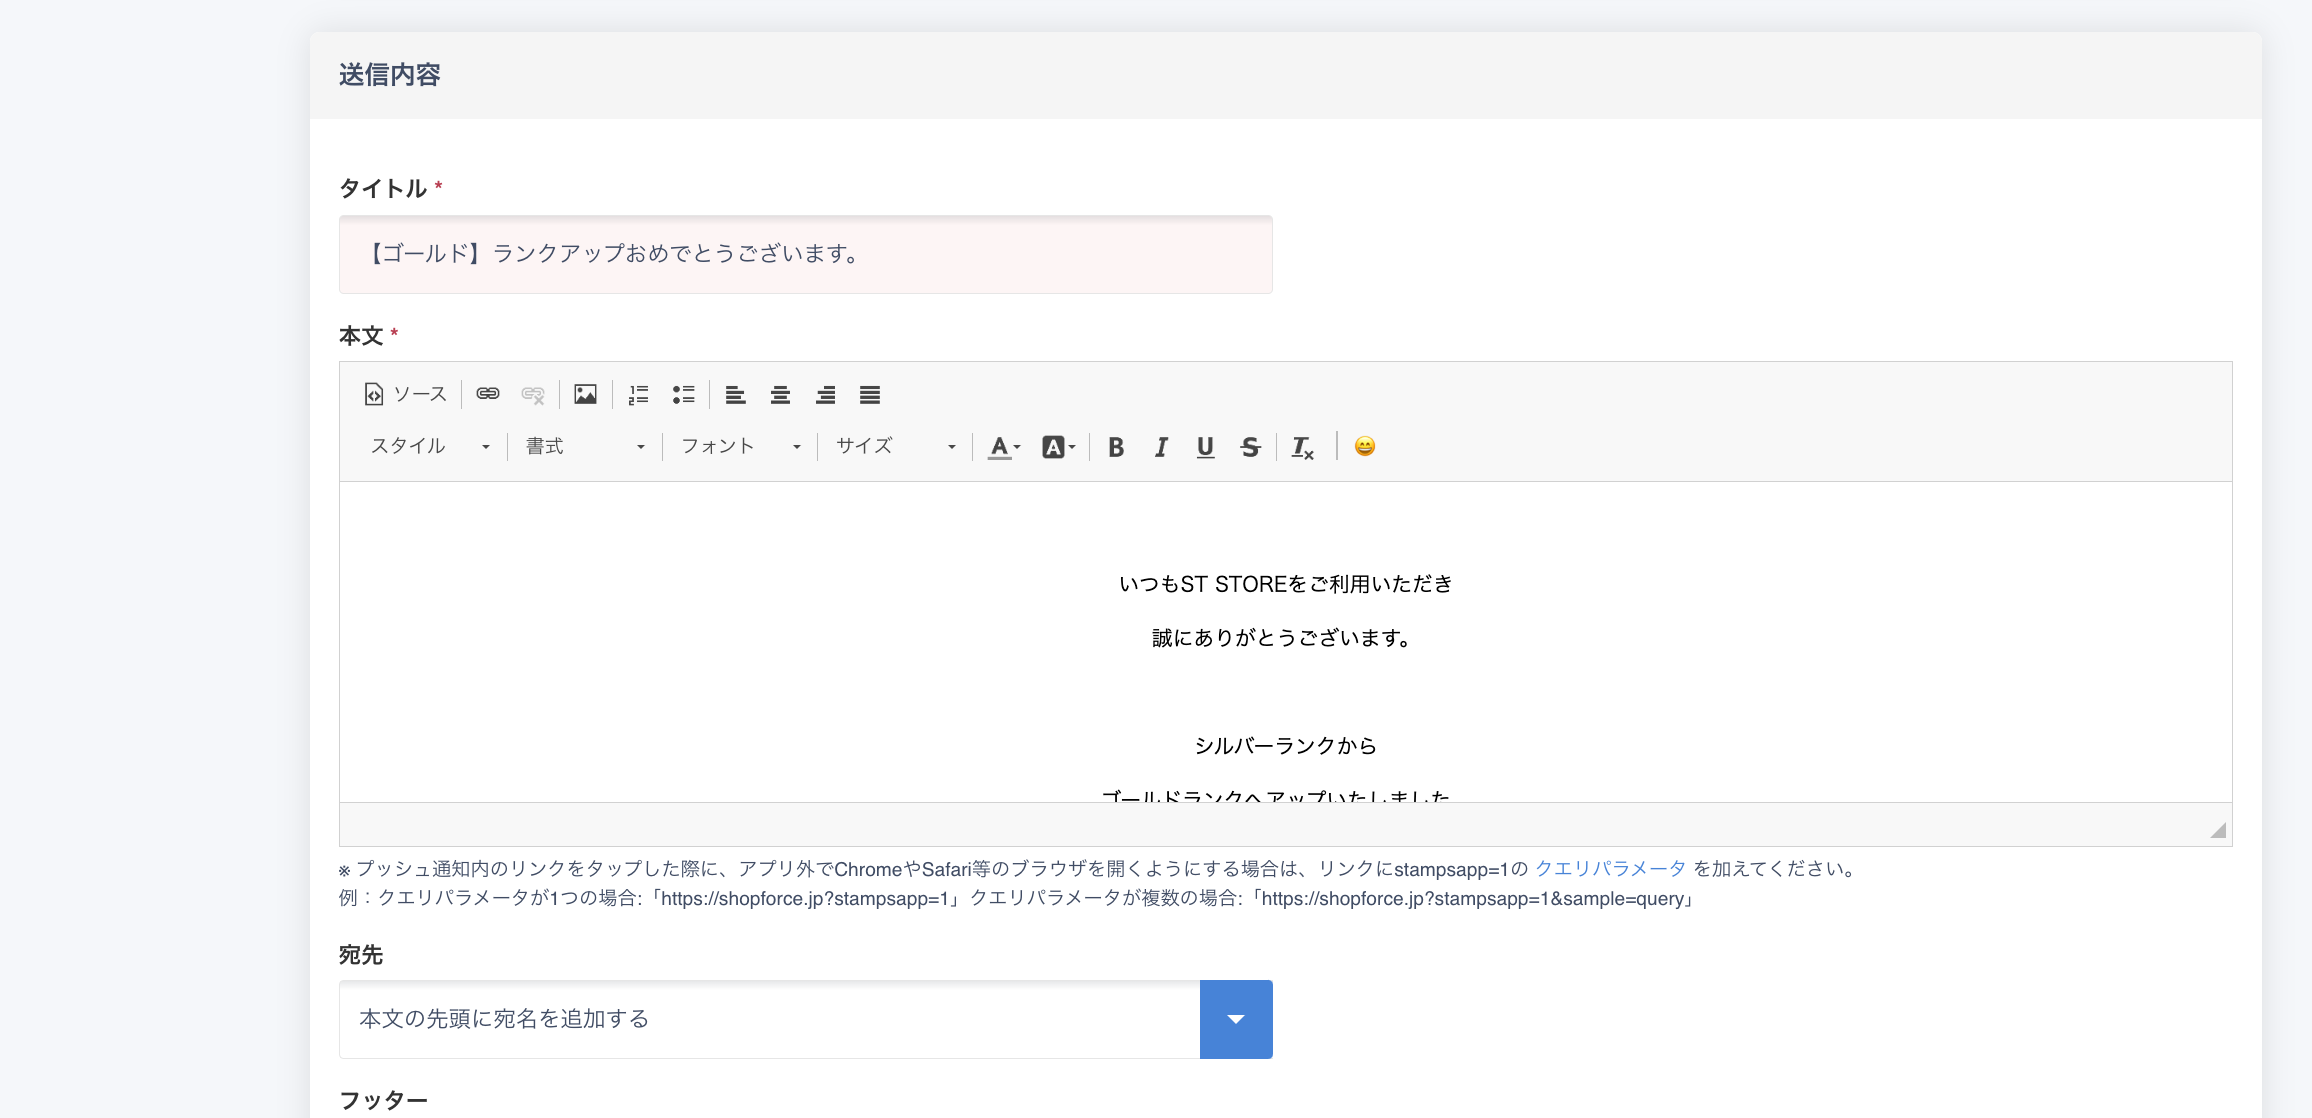Click the ソース source view button
The height and width of the screenshot is (1118, 2312).
point(405,394)
